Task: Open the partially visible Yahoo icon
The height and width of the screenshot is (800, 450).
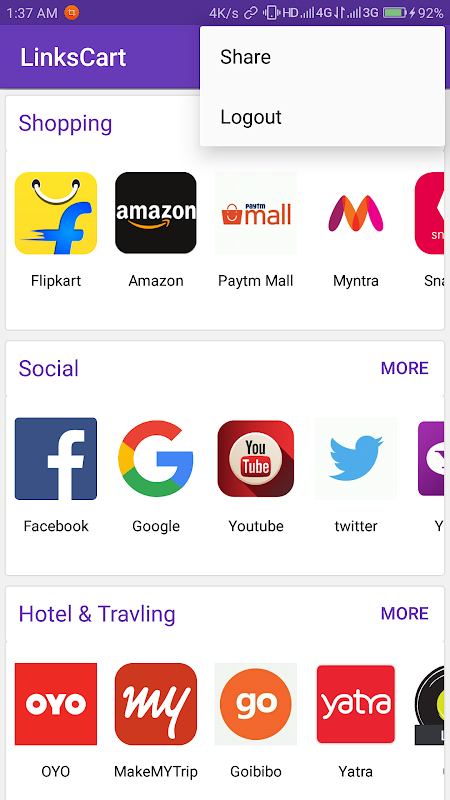Action: pos(431,459)
